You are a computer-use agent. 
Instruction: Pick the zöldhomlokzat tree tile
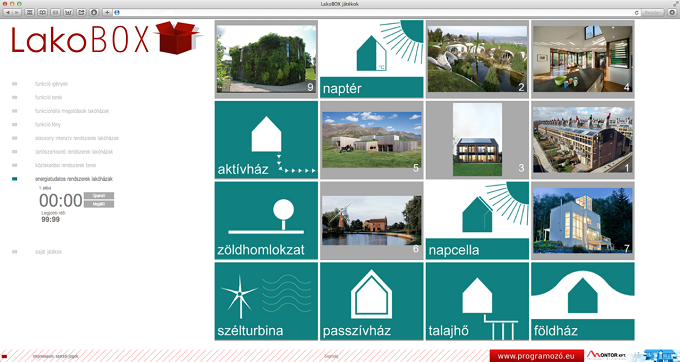point(266,220)
